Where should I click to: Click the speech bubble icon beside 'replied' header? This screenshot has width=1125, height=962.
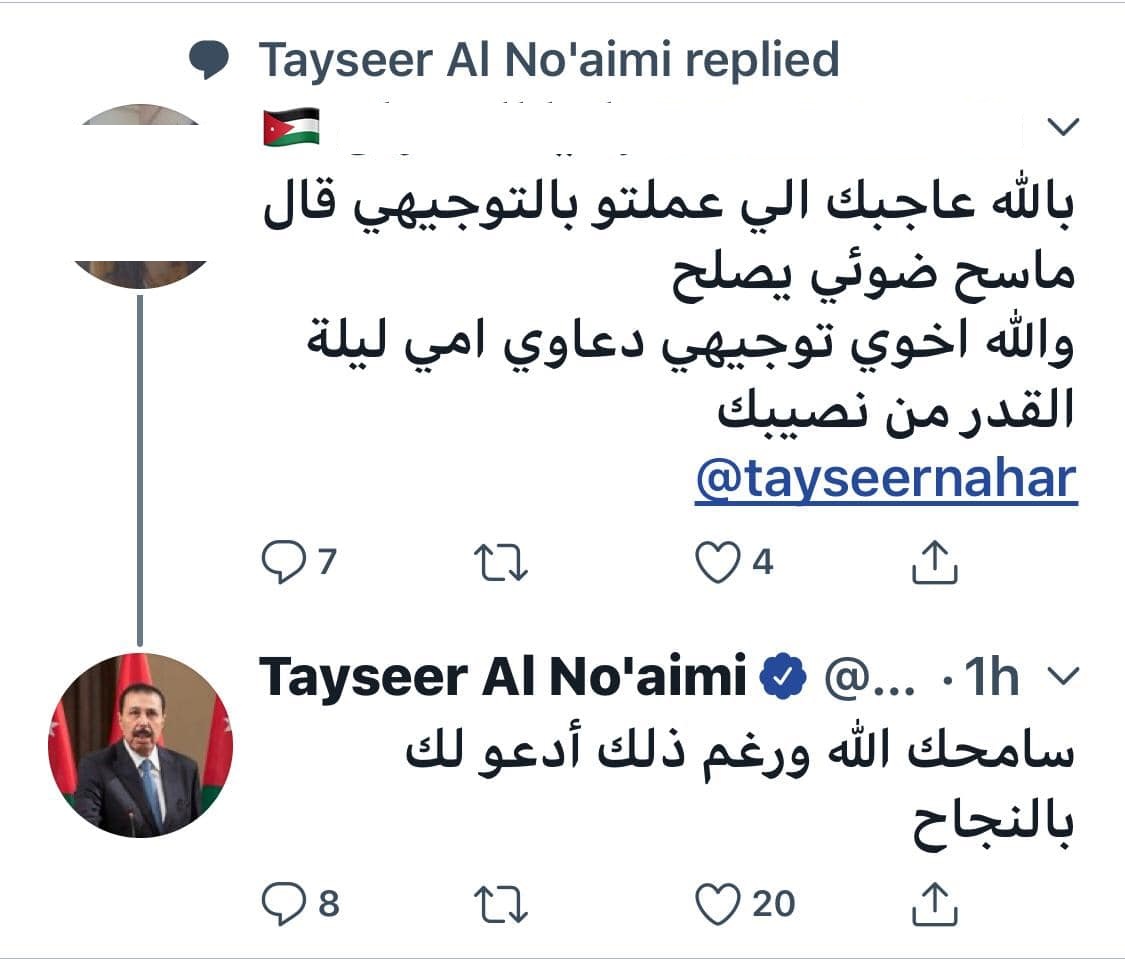[x=210, y=61]
